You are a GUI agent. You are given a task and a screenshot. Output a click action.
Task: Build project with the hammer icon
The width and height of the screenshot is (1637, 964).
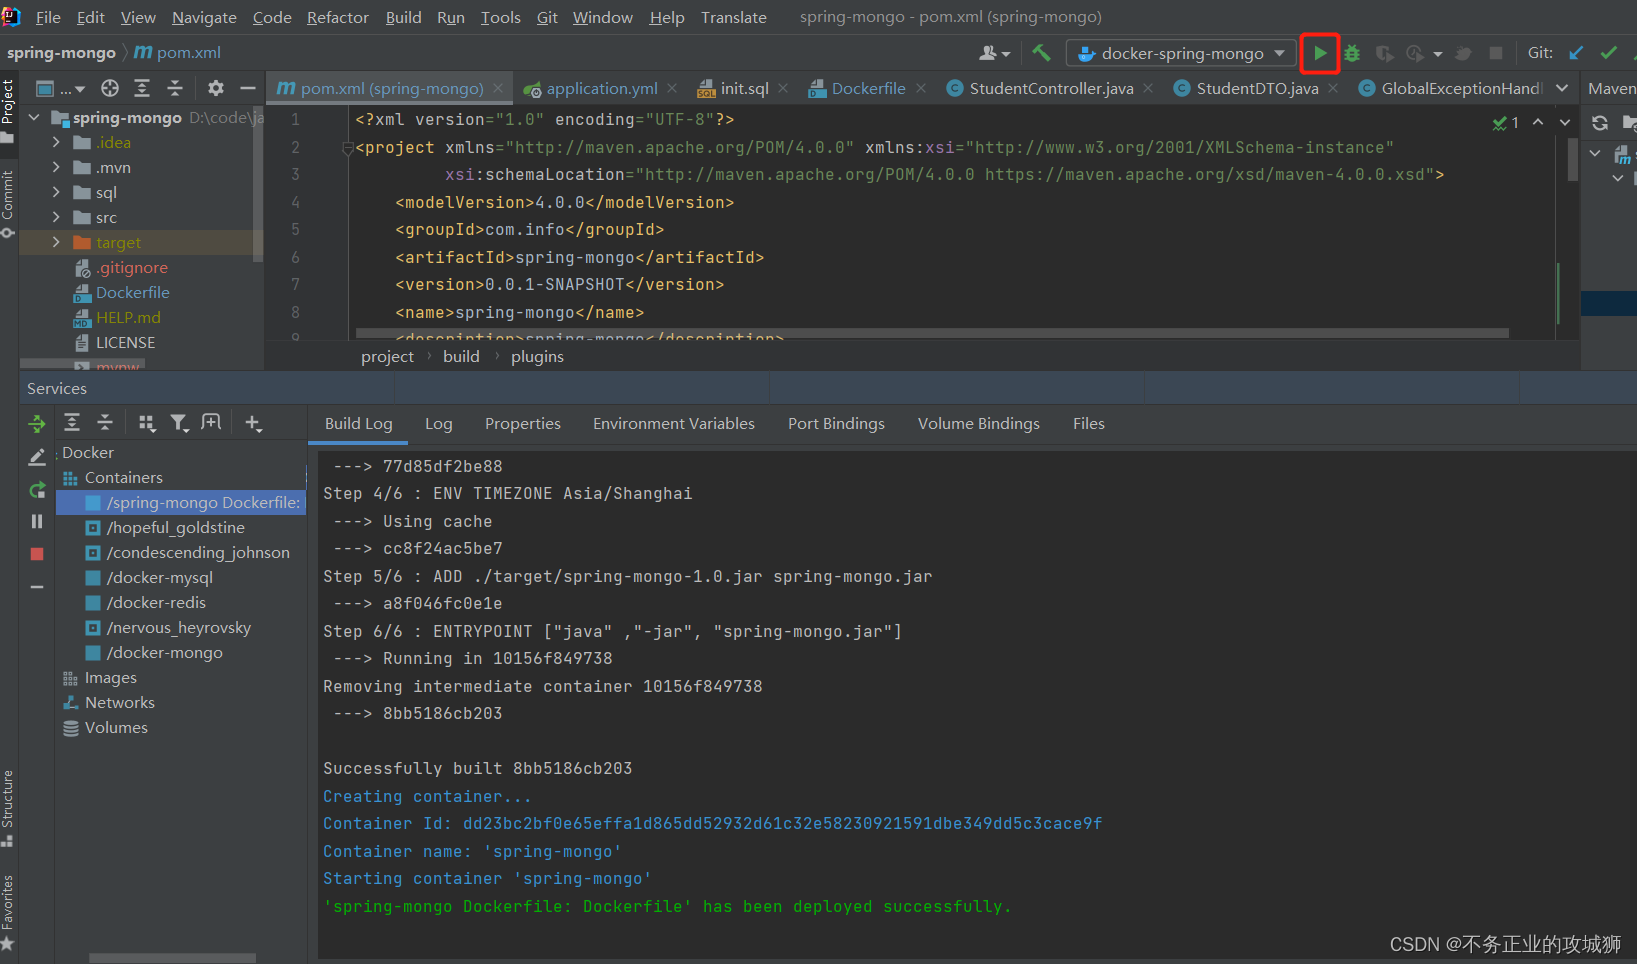tap(1041, 53)
